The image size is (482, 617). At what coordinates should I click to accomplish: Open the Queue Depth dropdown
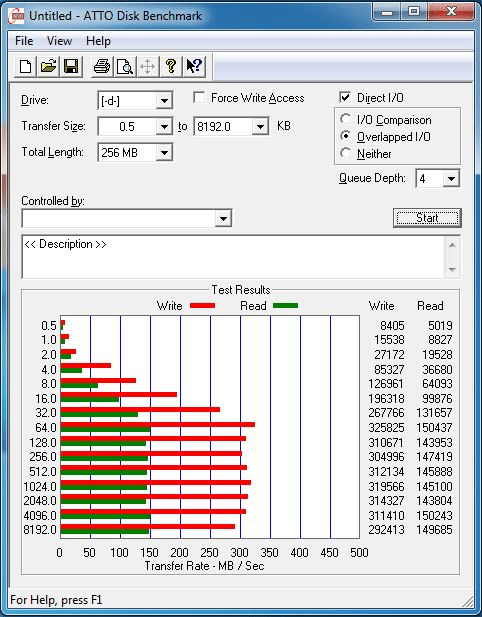click(451, 179)
